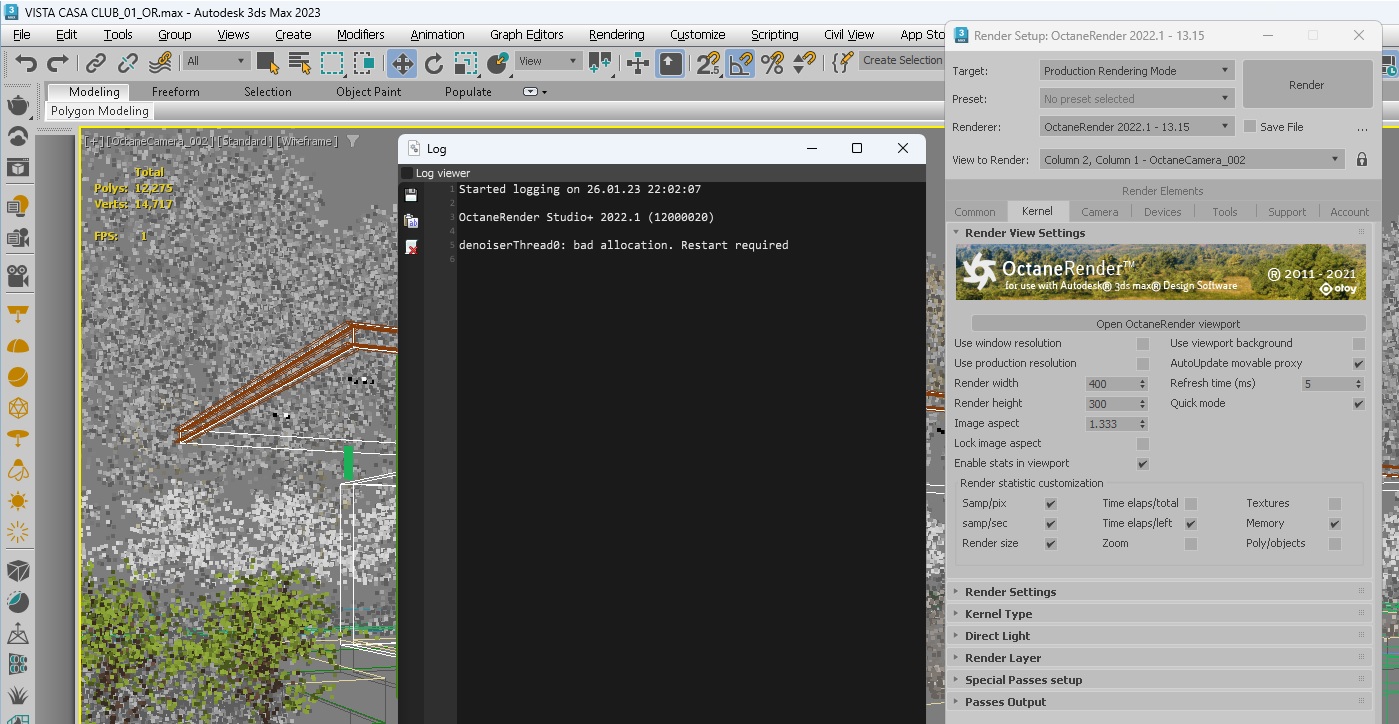Uncheck the Samp/pix statistic checkbox
This screenshot has width=1399, height=724.
pyautogui.click(x=1051, y=504)
